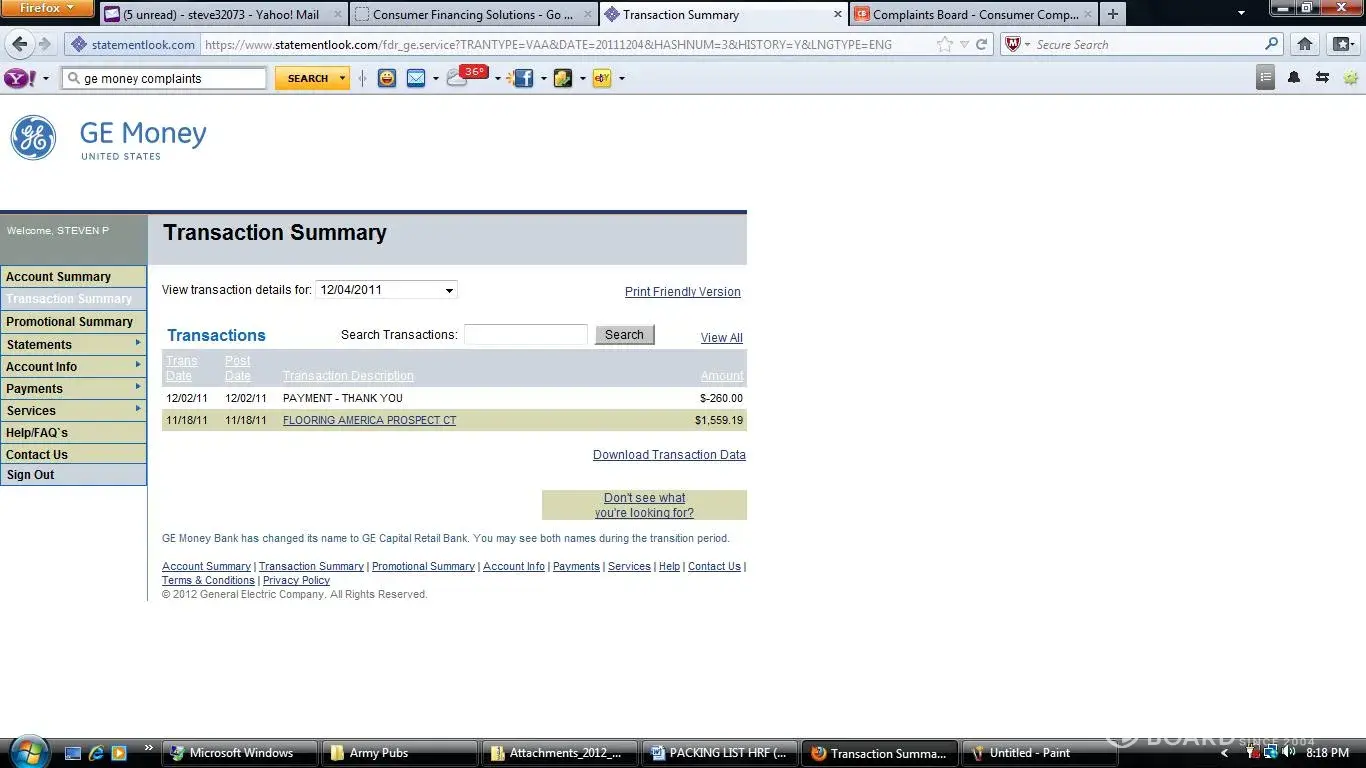
Task: Open the list all tabs dropdown
Action: [x=1242, y=14]
